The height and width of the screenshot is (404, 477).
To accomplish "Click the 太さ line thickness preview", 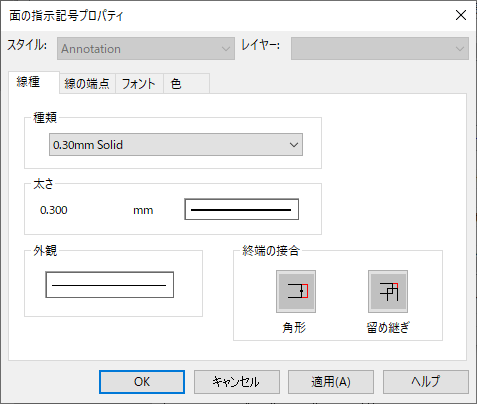I will 242,209.
